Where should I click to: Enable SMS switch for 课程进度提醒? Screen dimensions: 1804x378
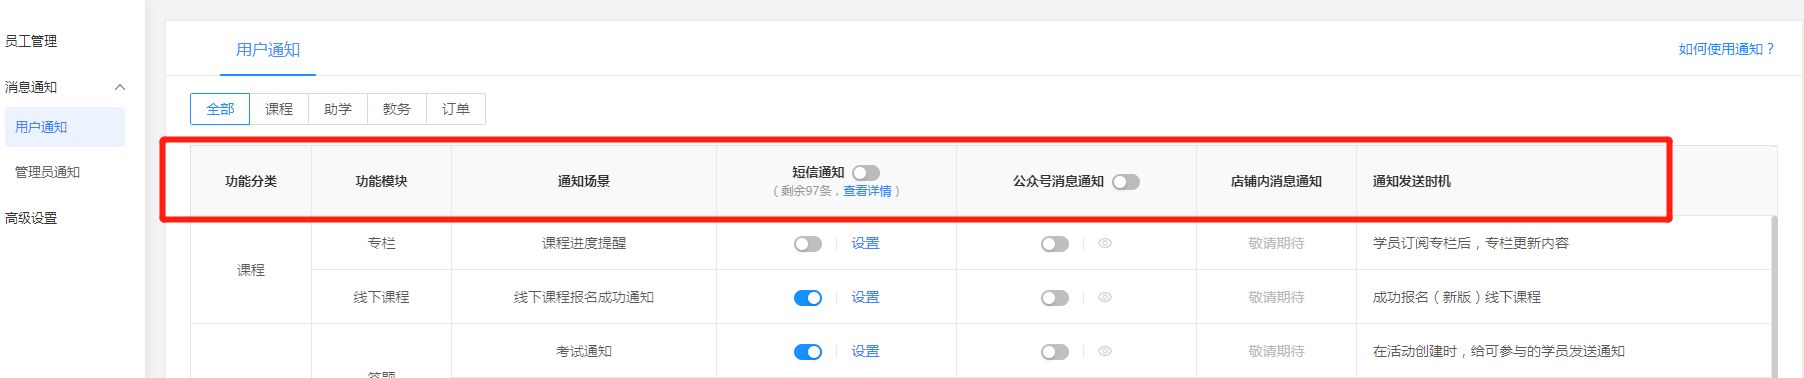pyautogui.click(x=808, y=244)
